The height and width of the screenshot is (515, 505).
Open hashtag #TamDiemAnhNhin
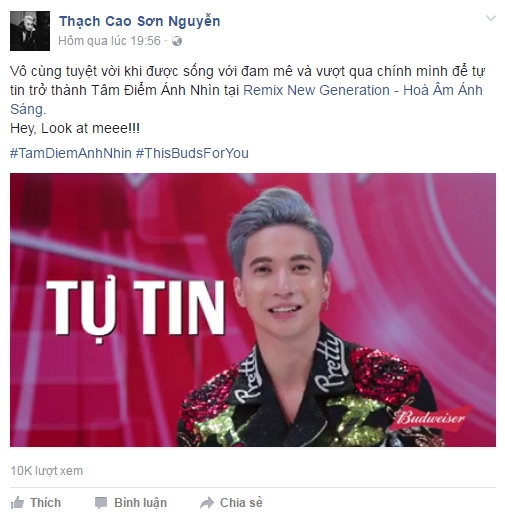click(71, 153)
